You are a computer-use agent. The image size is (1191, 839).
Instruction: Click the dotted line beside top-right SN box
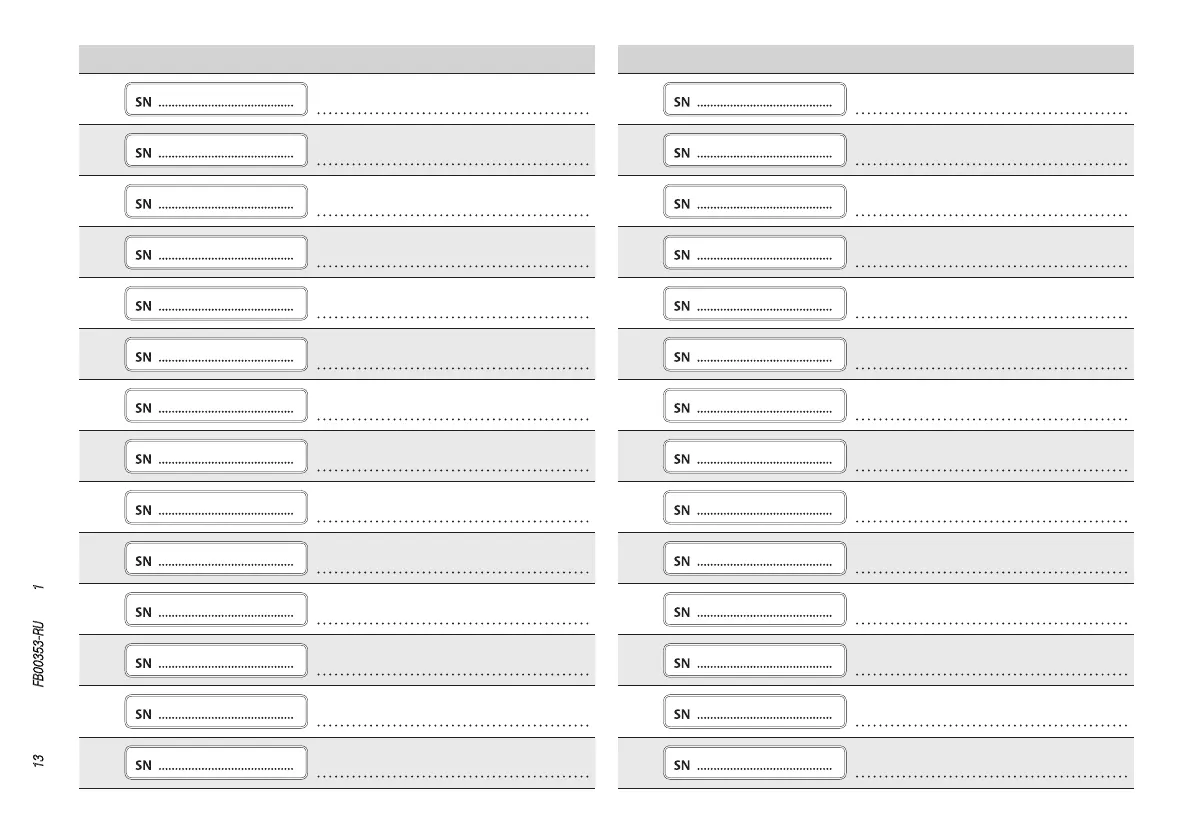pos(992,113)
